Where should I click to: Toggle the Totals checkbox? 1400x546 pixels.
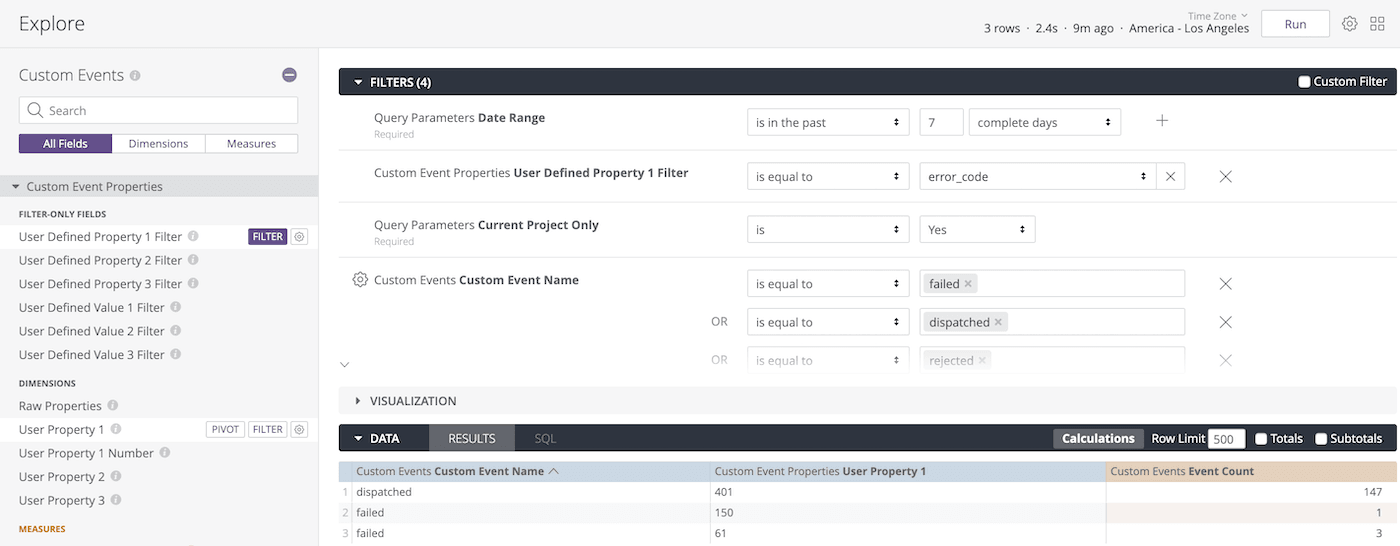[1261, 438]
